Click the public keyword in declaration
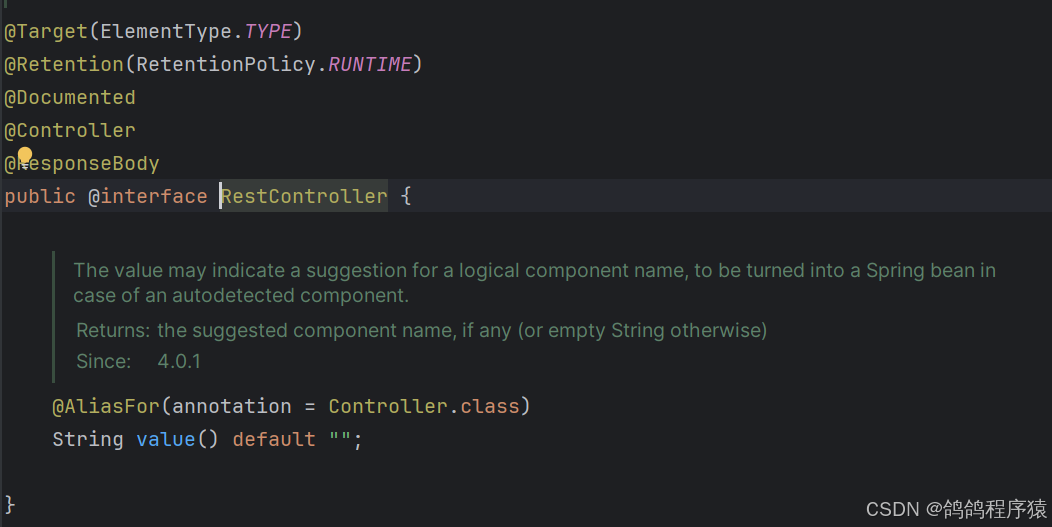This screenshot has width=1052, height=527. pyautogui.click(x=40, y=196)
